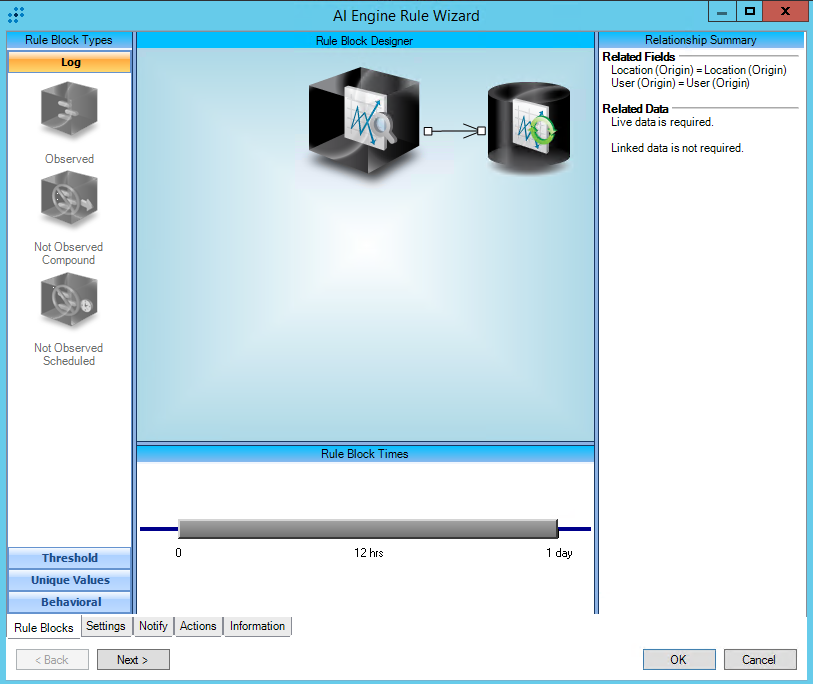Confirm the rule with OK button

point(678,659)
